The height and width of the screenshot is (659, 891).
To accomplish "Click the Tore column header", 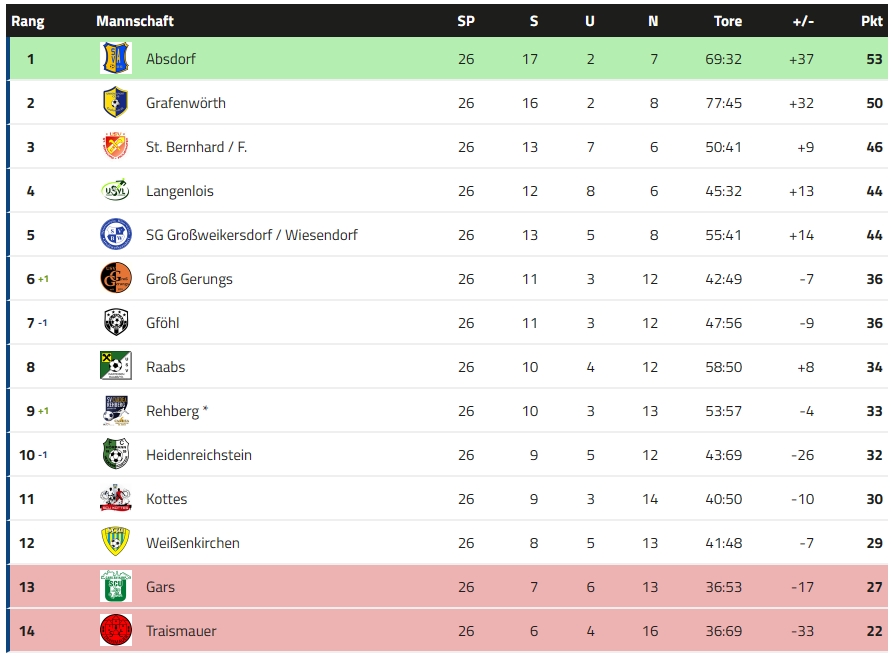I will tap(728, 21).
